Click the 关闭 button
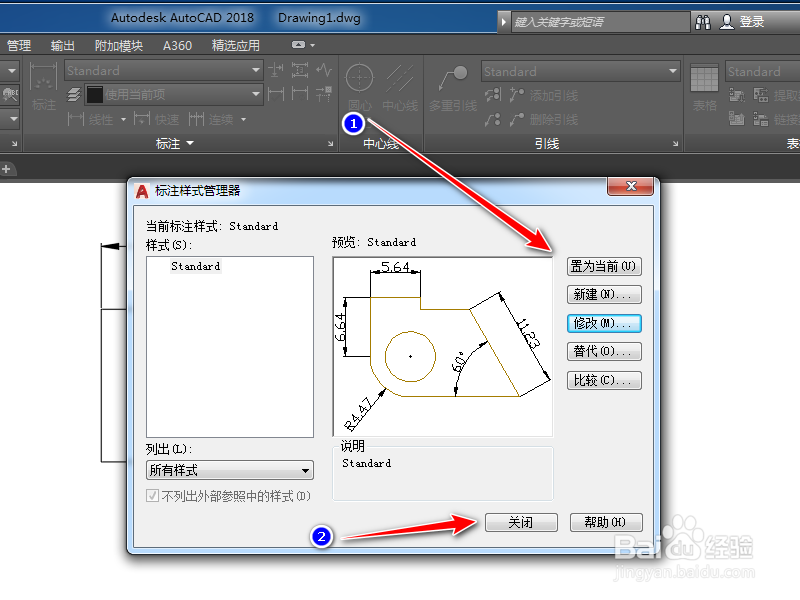The width and height of the screenshot is (800, 600). pyautogui.click(x=521, y=522)
